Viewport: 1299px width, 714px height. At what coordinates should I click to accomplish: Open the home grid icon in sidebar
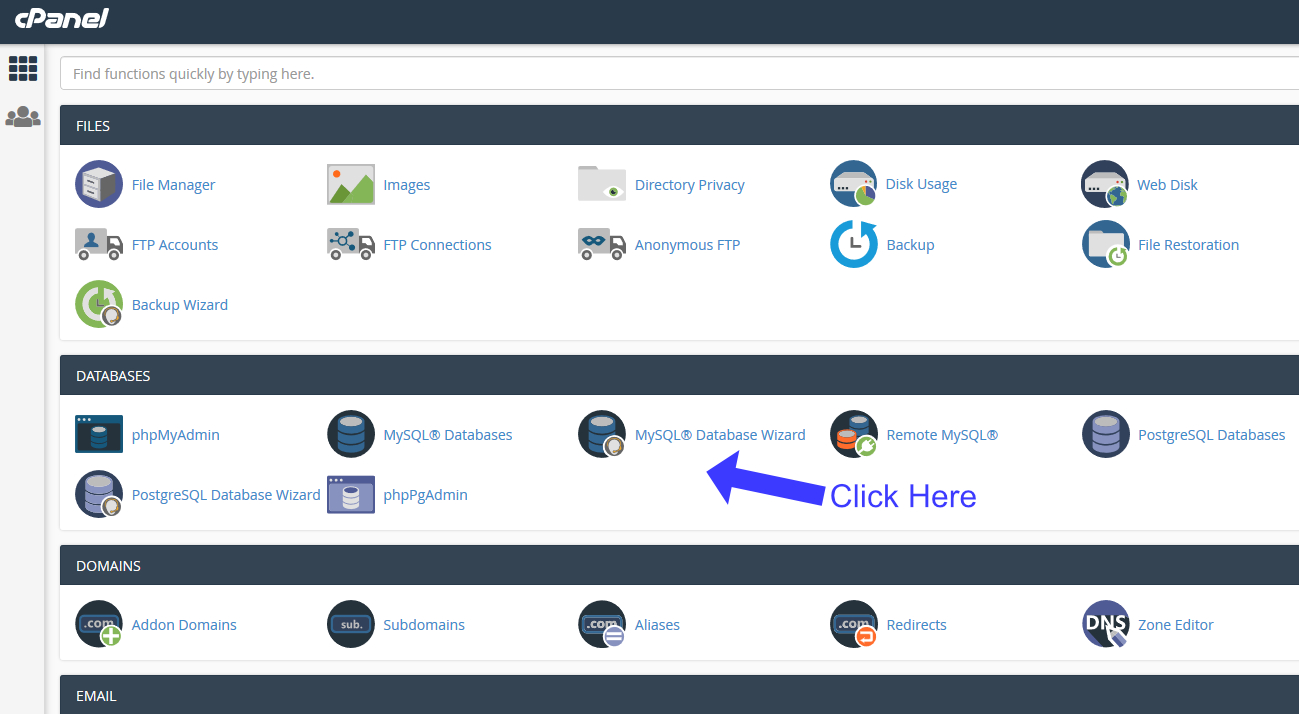pyautogui.click(x=22, y=68)
